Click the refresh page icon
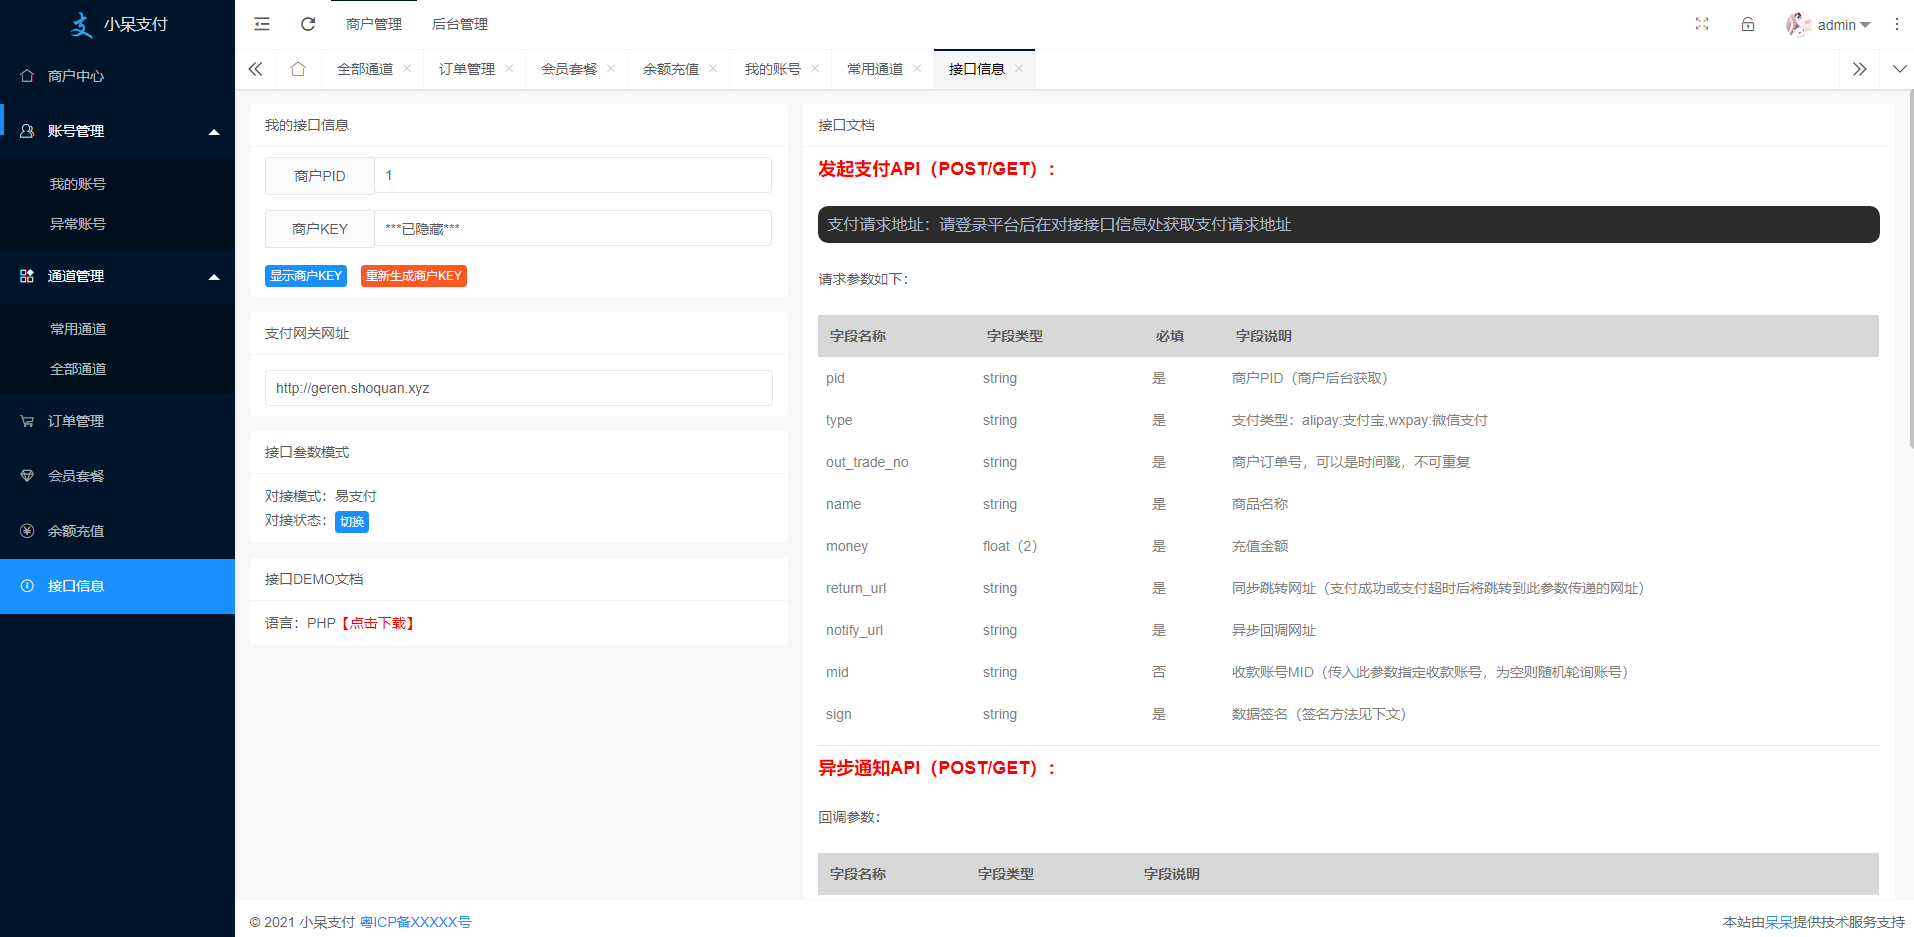1914x937 pixels. click(x=308, y=24)
